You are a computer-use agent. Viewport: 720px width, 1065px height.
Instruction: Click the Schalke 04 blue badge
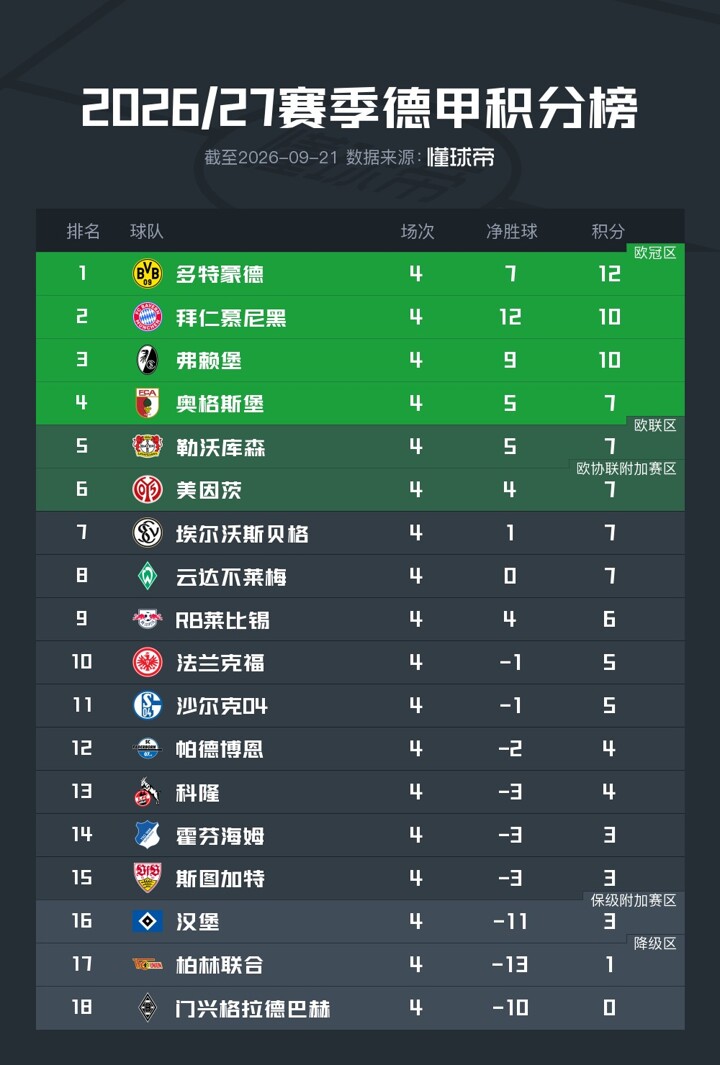tap(147, 705)
